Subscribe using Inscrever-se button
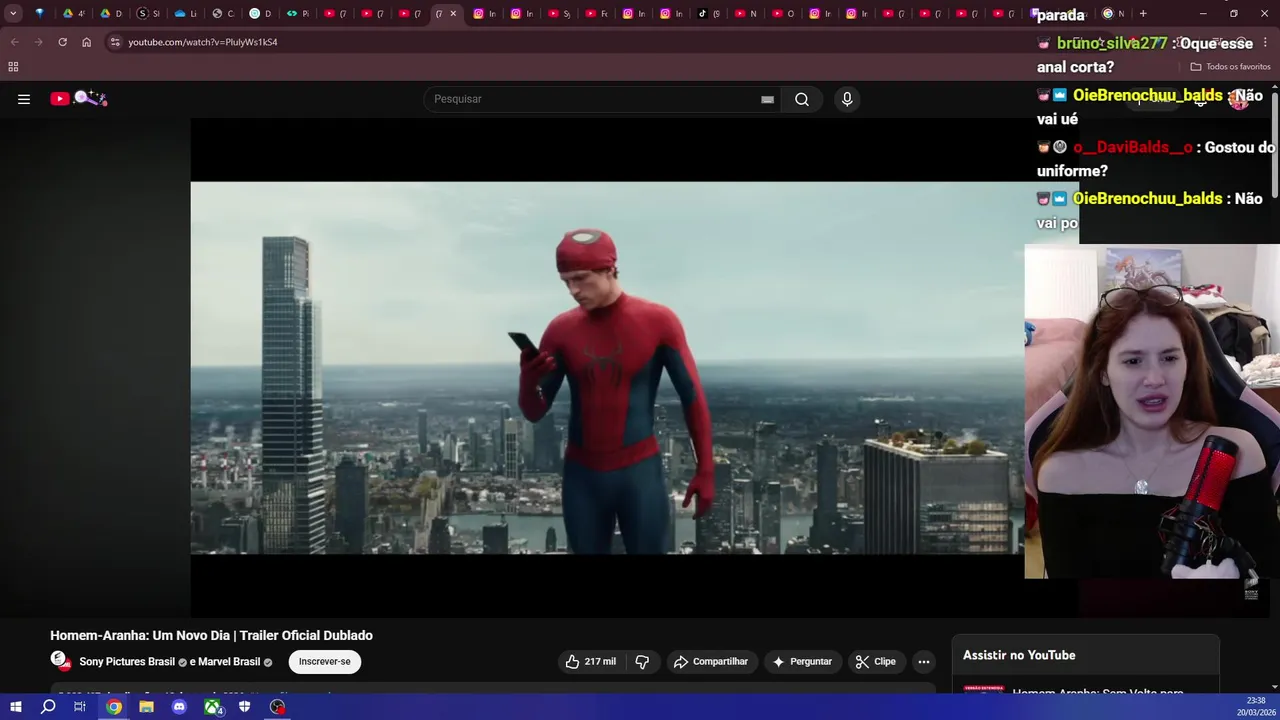1280x720 pixels. click(x=324, y=661)
